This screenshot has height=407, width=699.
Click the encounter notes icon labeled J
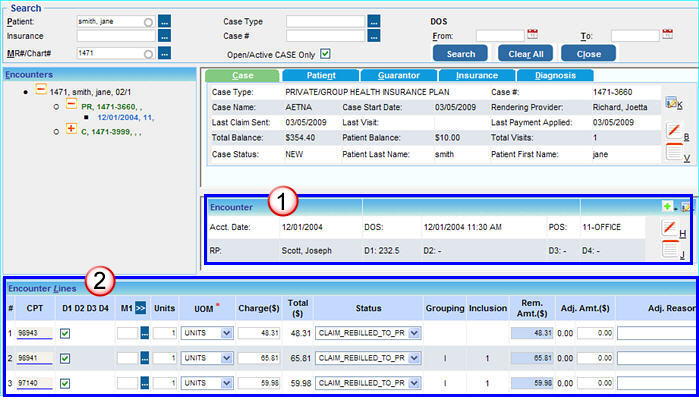click(x=670, y=249)
